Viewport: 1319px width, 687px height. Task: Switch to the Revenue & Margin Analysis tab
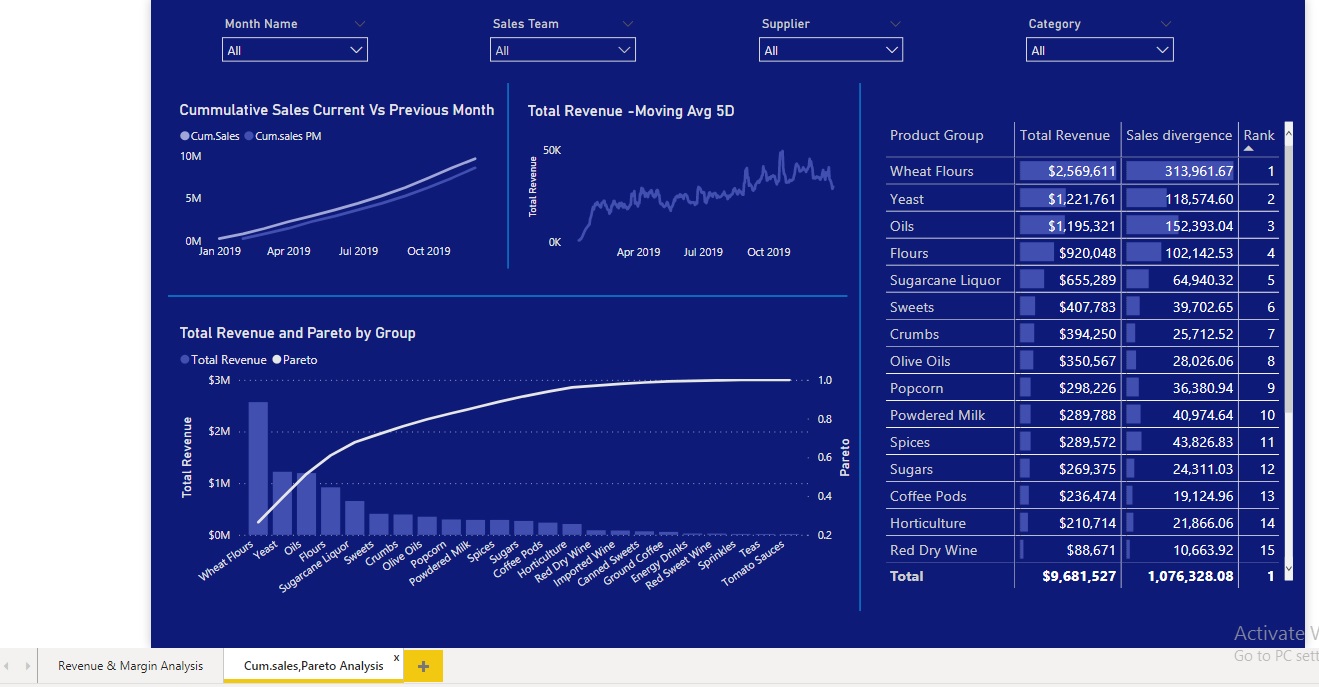point(130,665)
